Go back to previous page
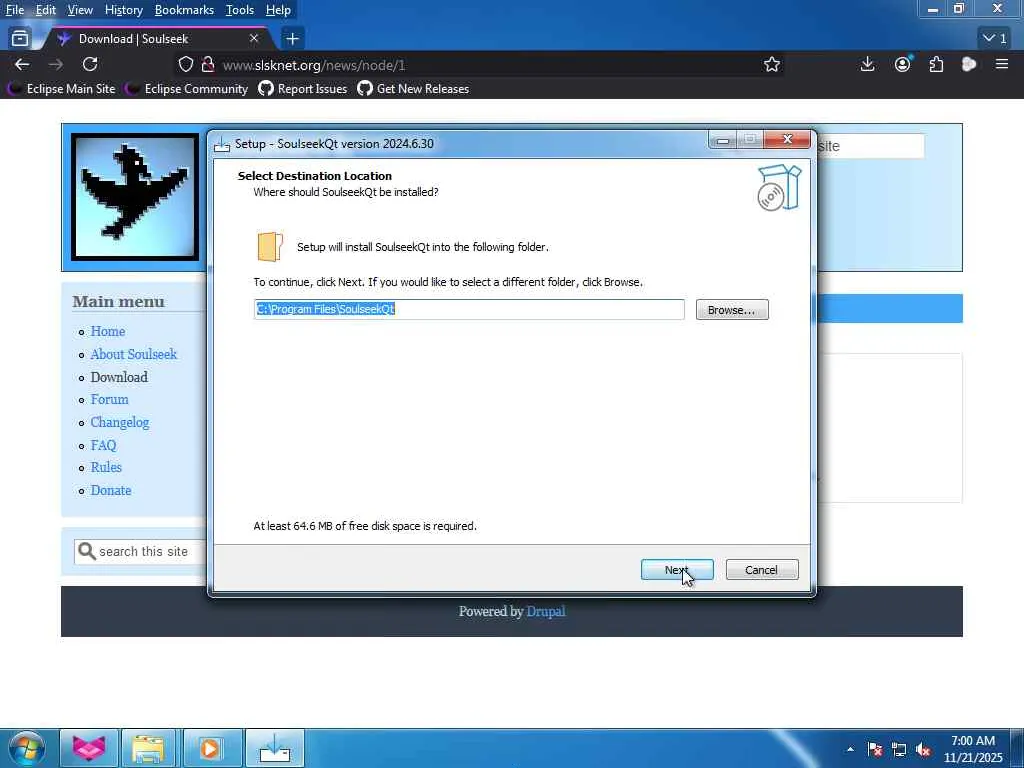Screen dimensions: 1024x768 [22, 64]
